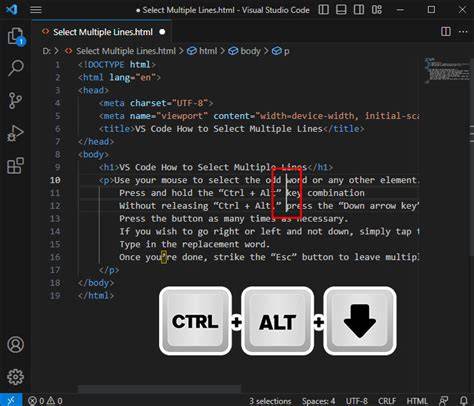474x406 pixels.
Task: Open the Run and Debug view
Action: (15, 133)
